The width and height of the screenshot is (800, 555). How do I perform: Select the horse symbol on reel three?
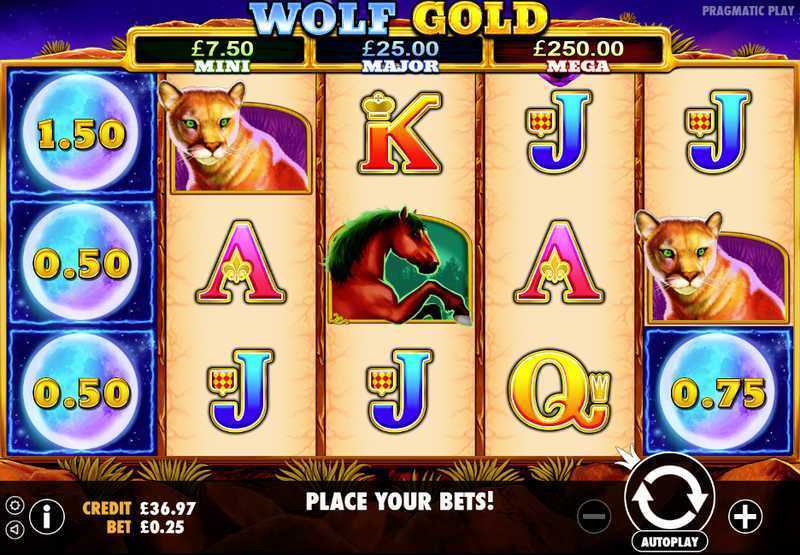coord(398,265)
